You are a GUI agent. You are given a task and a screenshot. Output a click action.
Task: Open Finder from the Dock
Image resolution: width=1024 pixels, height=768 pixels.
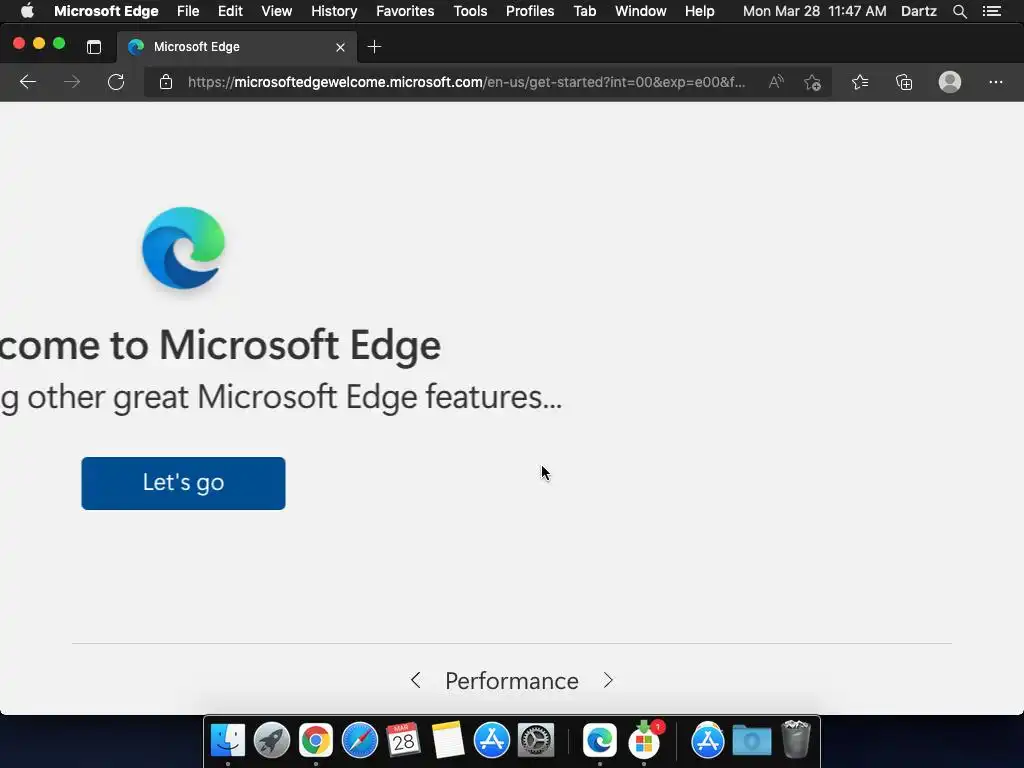(x=228, y=740)
